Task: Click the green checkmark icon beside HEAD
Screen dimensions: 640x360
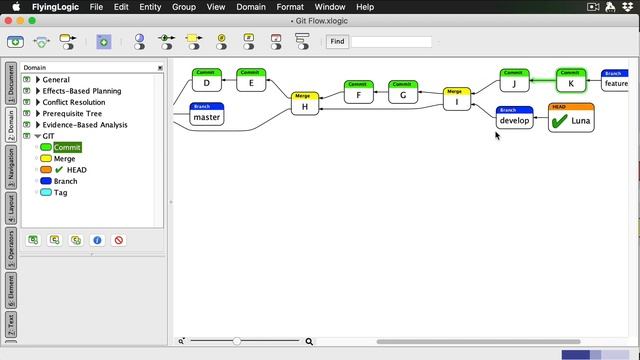Action: point(59,169)
